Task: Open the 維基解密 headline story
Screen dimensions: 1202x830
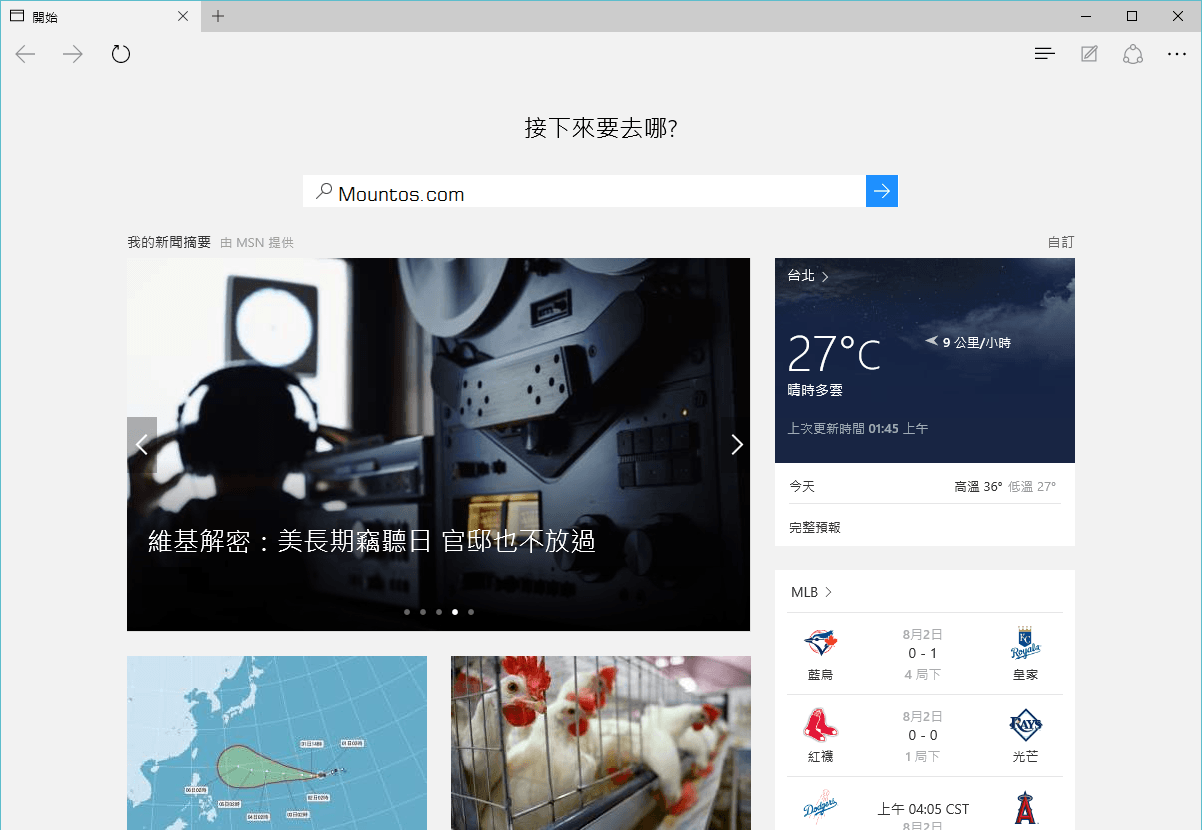Action: point(372,541)
